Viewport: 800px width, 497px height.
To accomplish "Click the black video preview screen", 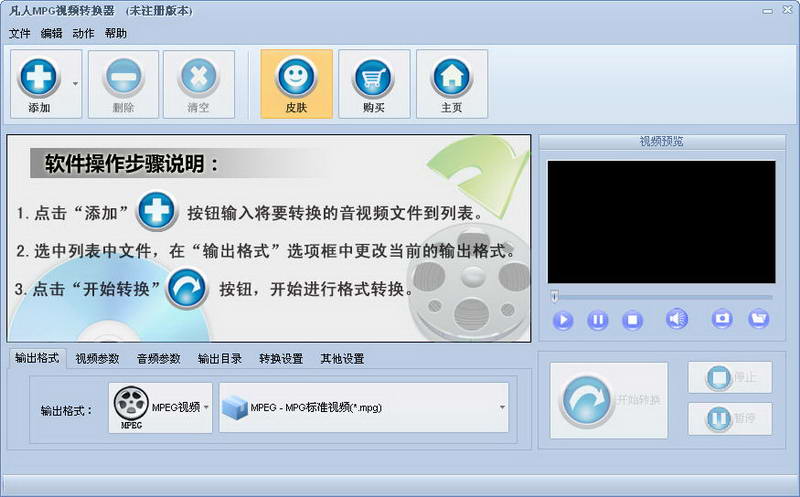I will point(661,222).
